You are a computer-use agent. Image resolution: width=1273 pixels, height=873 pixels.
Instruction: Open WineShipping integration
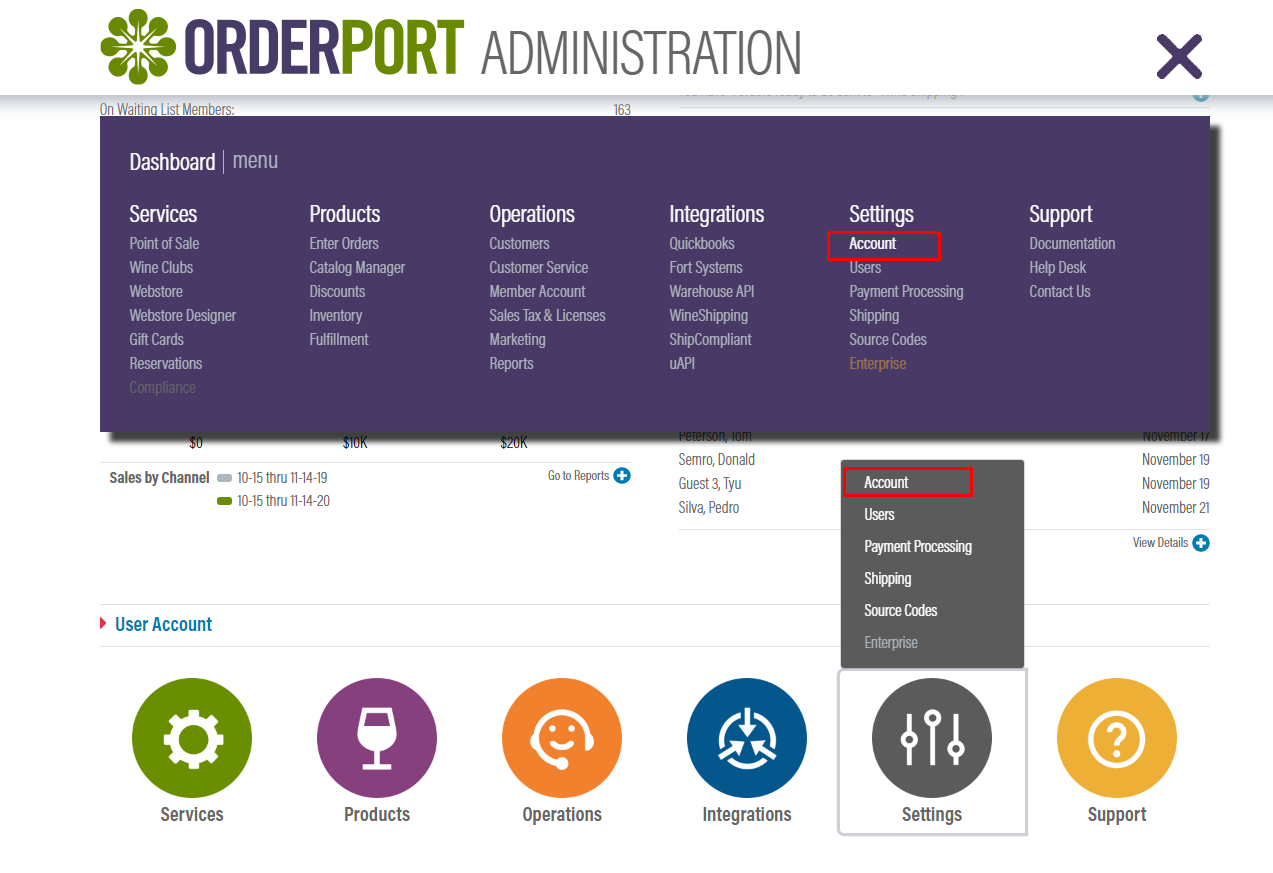click(x=709, y=315)
